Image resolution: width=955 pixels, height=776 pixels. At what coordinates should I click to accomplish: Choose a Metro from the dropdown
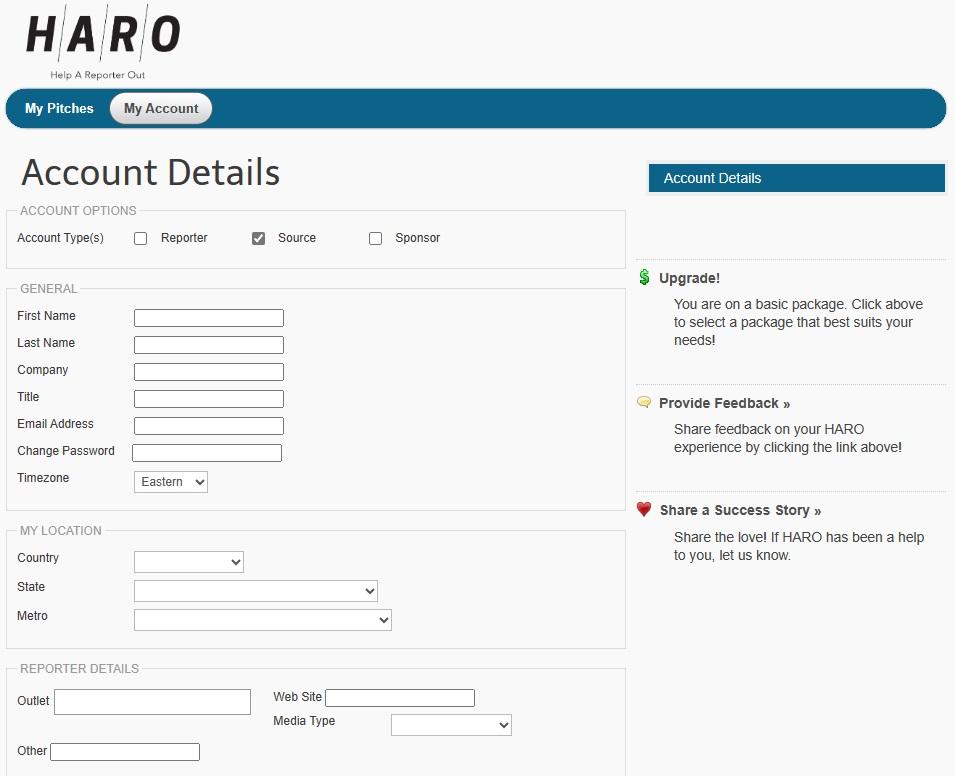click(263, 620)
